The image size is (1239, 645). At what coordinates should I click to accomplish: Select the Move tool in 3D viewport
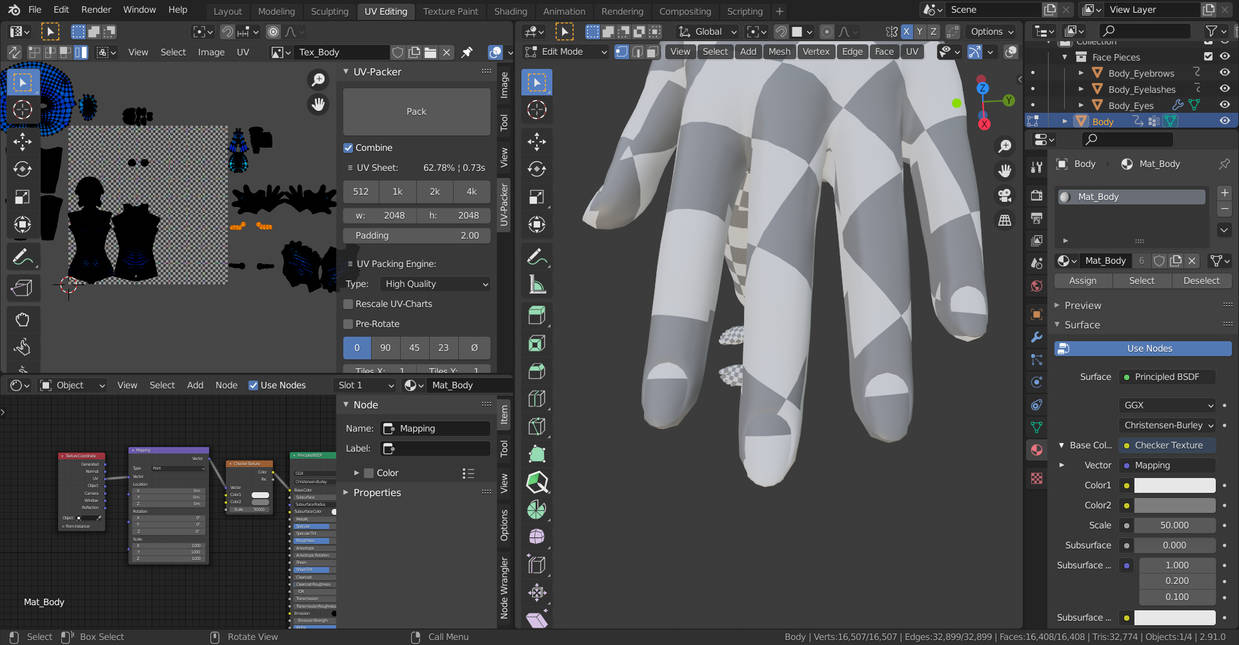[x=537, y=141]
